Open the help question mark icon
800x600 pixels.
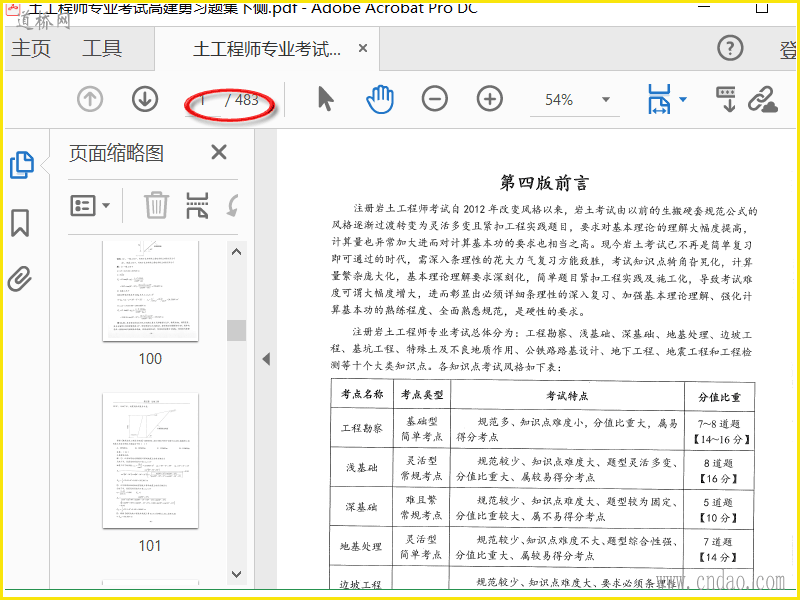(730, 48)
